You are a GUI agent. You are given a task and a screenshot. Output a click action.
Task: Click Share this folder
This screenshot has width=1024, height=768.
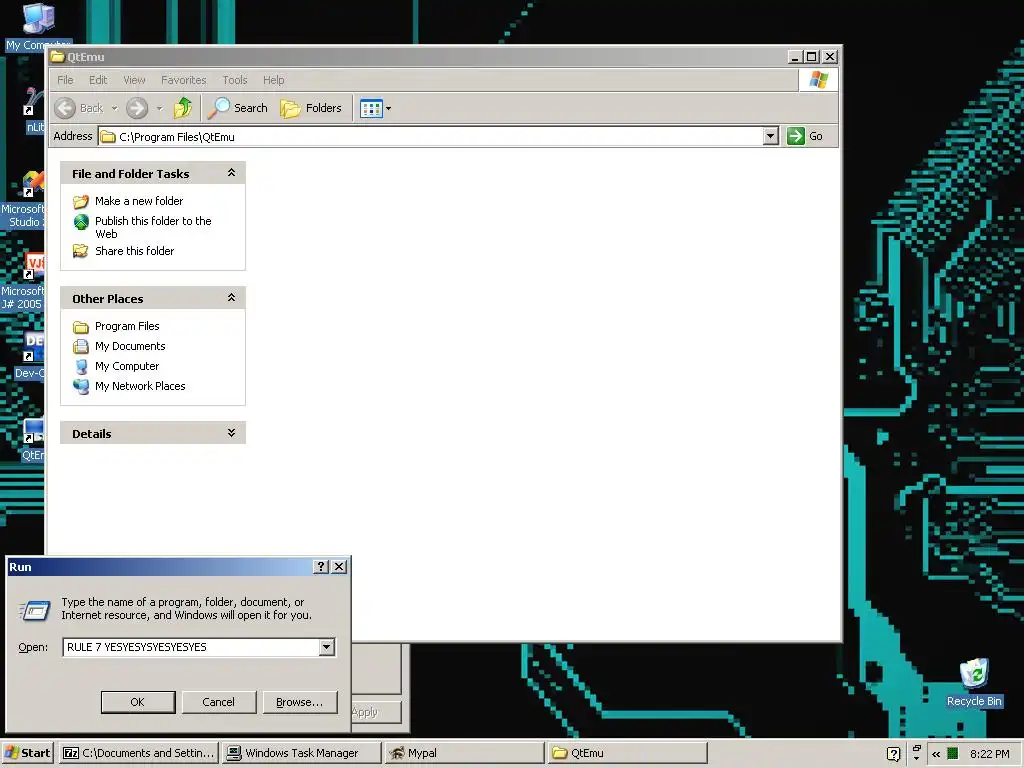pyautogui.click(x=135, y=251)
